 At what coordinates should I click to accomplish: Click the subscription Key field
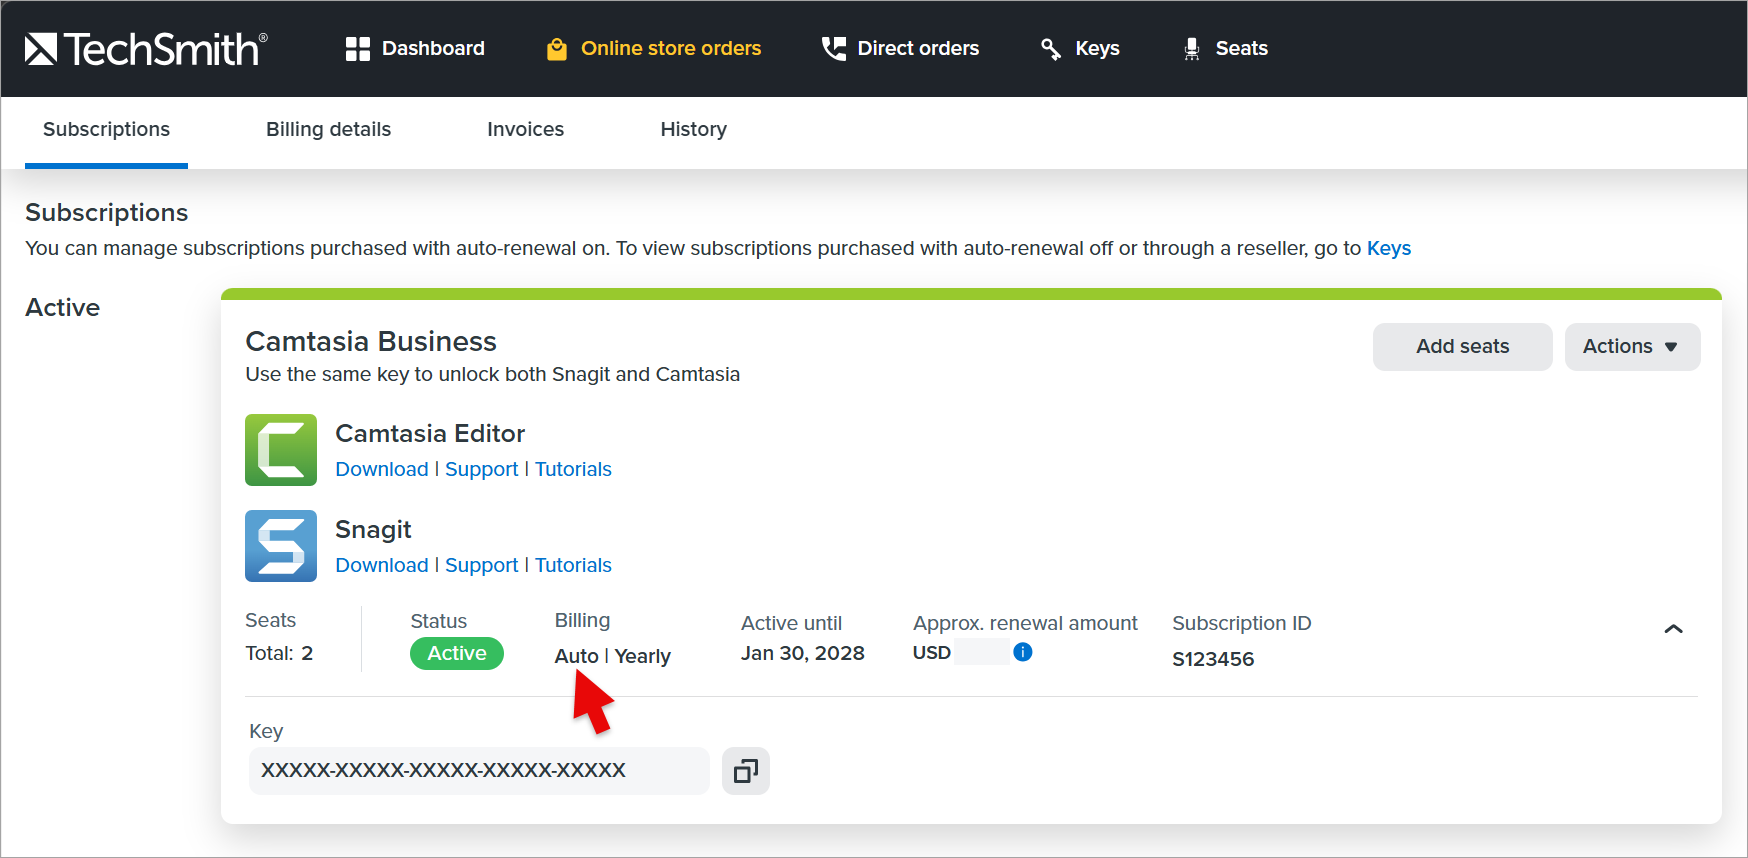(x=479, y=771)
